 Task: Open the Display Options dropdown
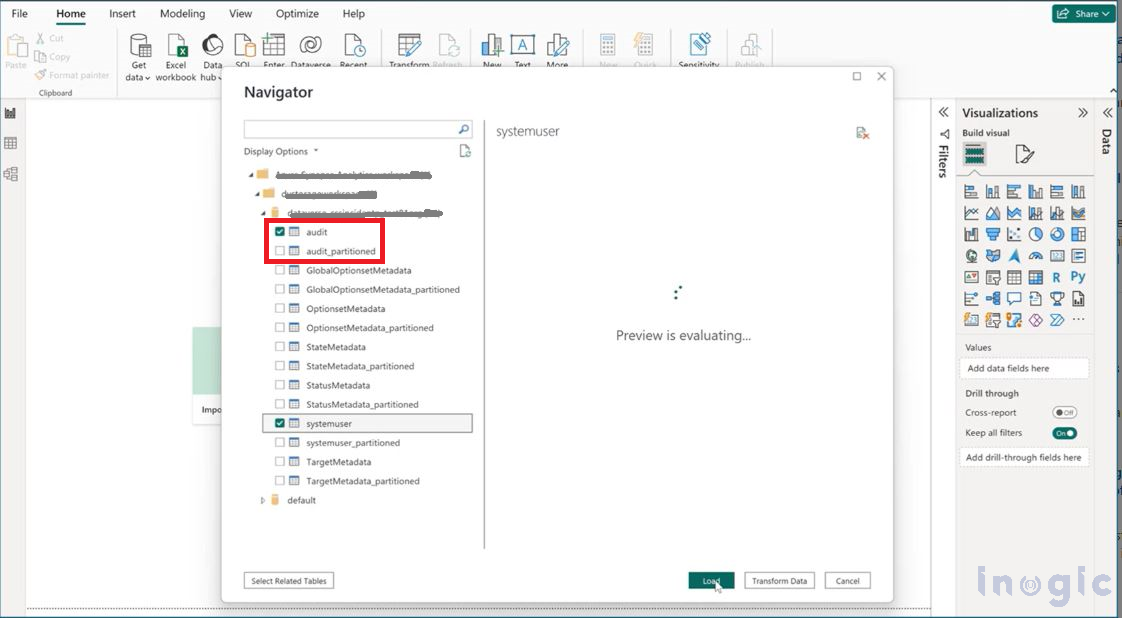[x=280, y=152]
